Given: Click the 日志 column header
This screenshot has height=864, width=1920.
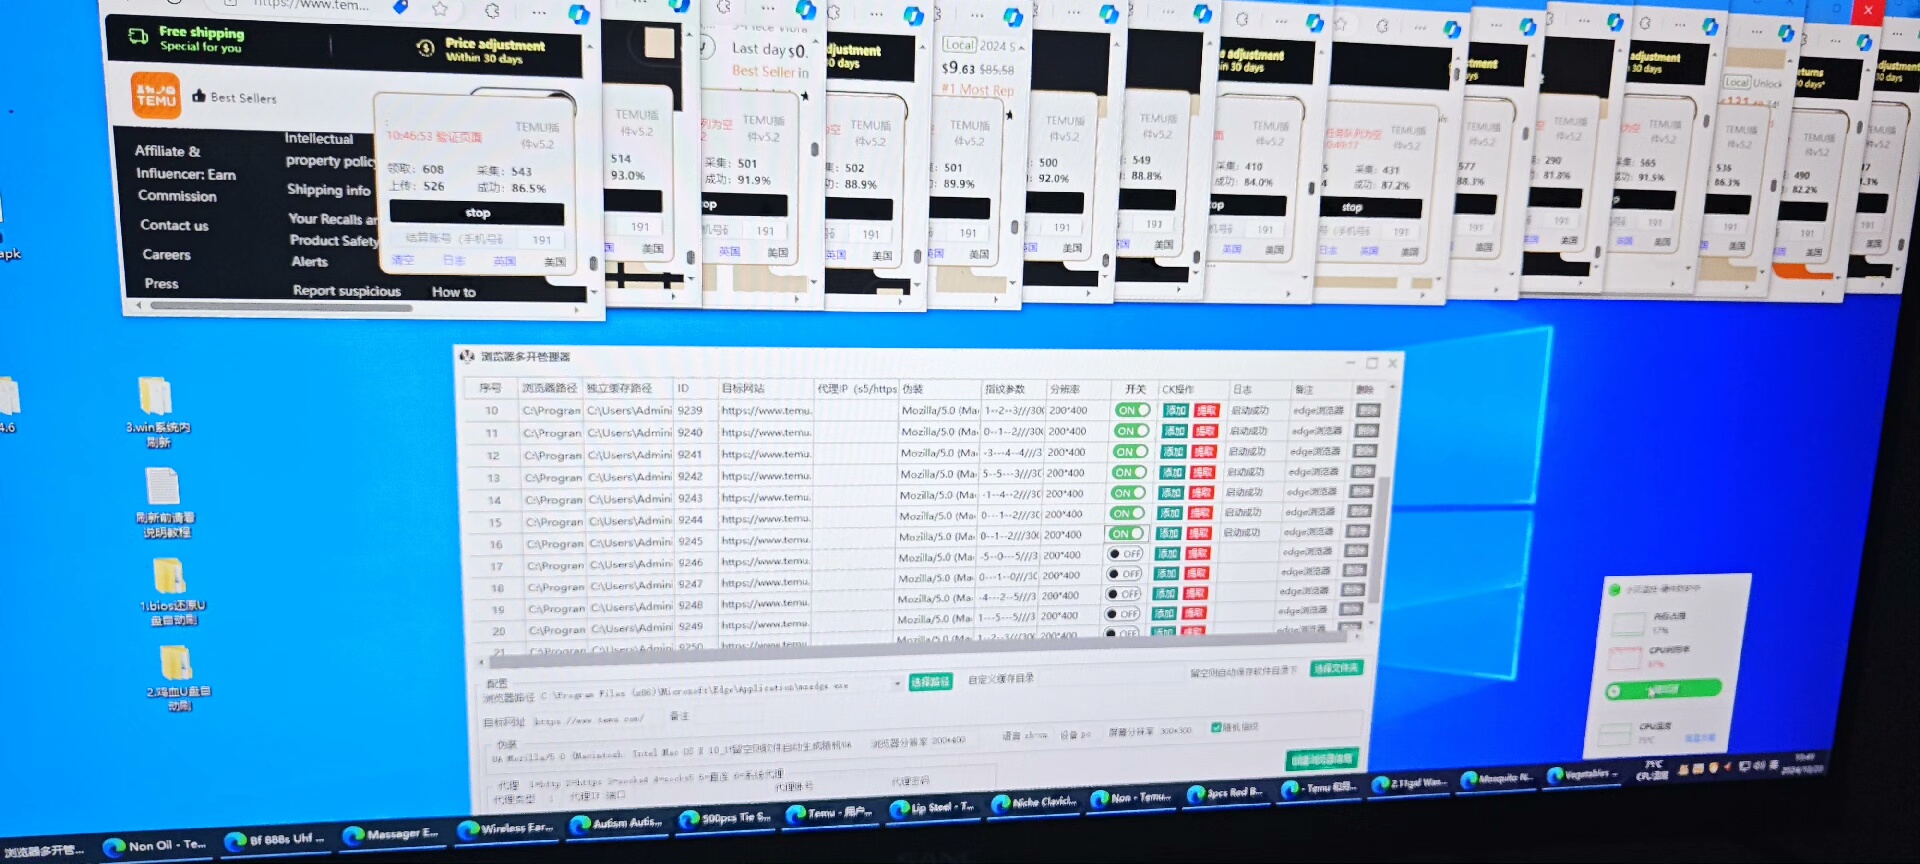Looking at the screenshot, I should click(x=1242, y=389).
